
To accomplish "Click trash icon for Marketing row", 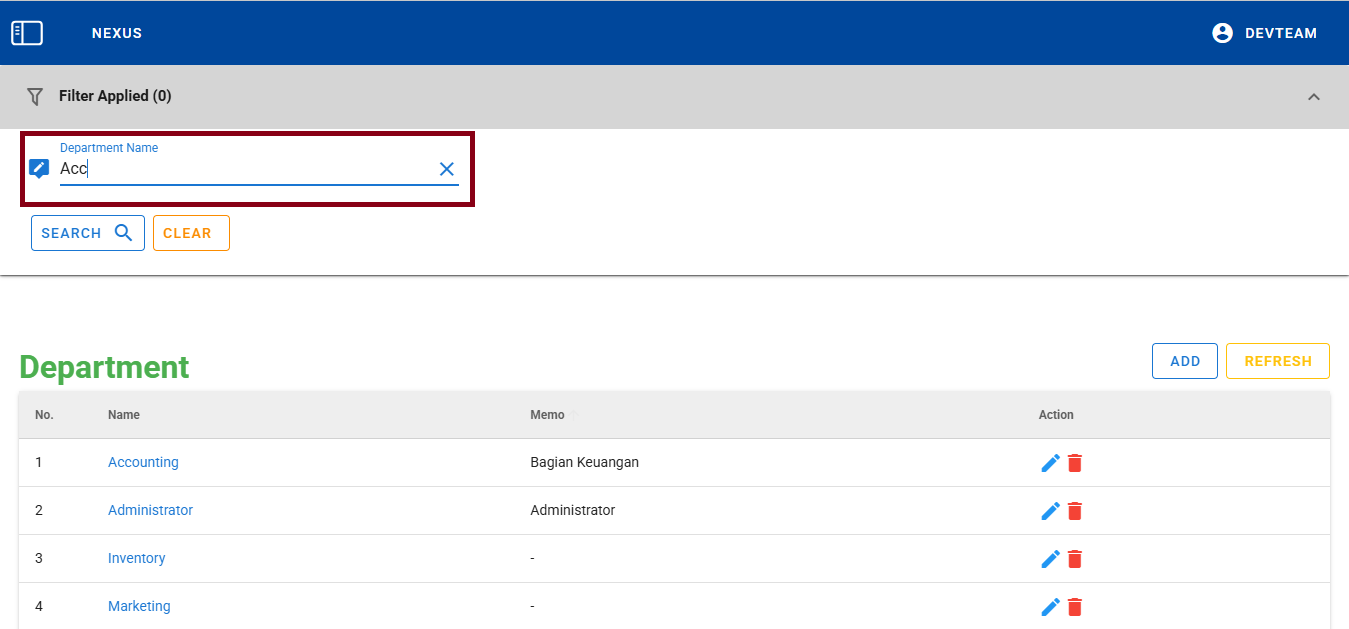I will tap(1075, 607).
